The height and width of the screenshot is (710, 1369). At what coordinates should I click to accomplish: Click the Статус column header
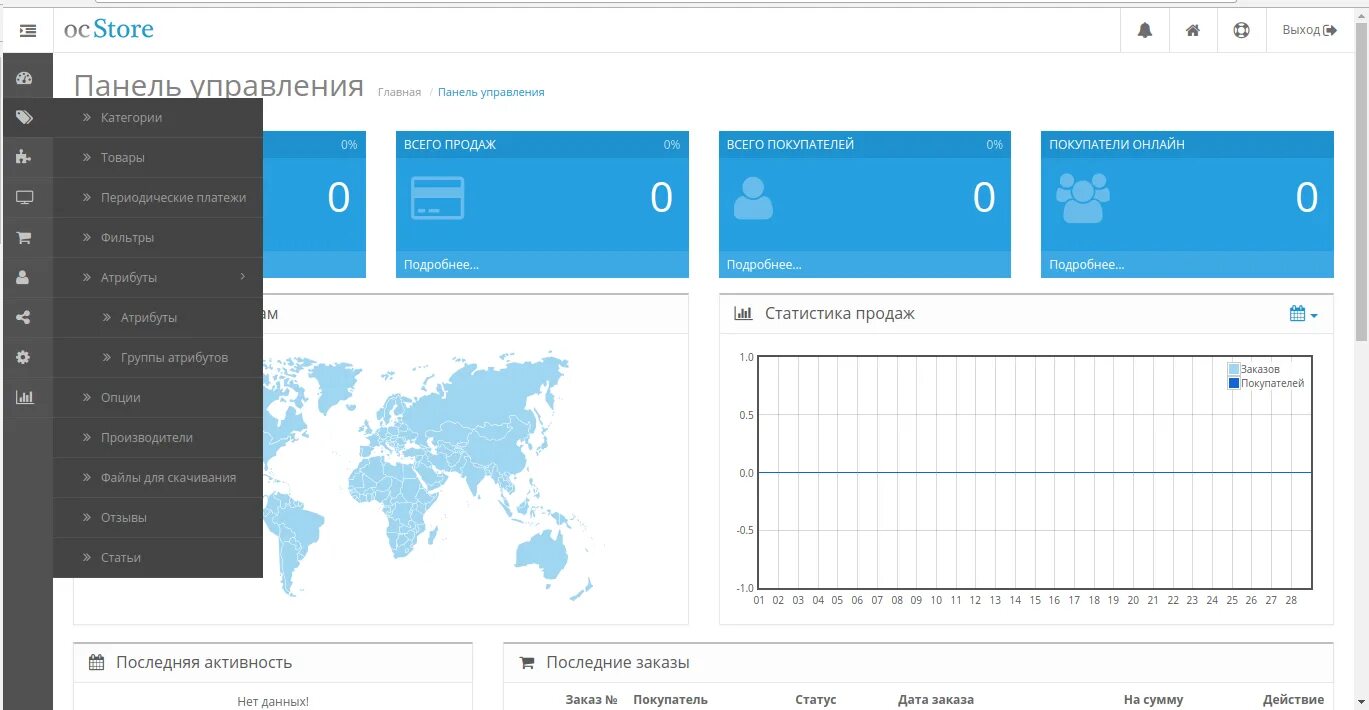[x=816, y=700]
